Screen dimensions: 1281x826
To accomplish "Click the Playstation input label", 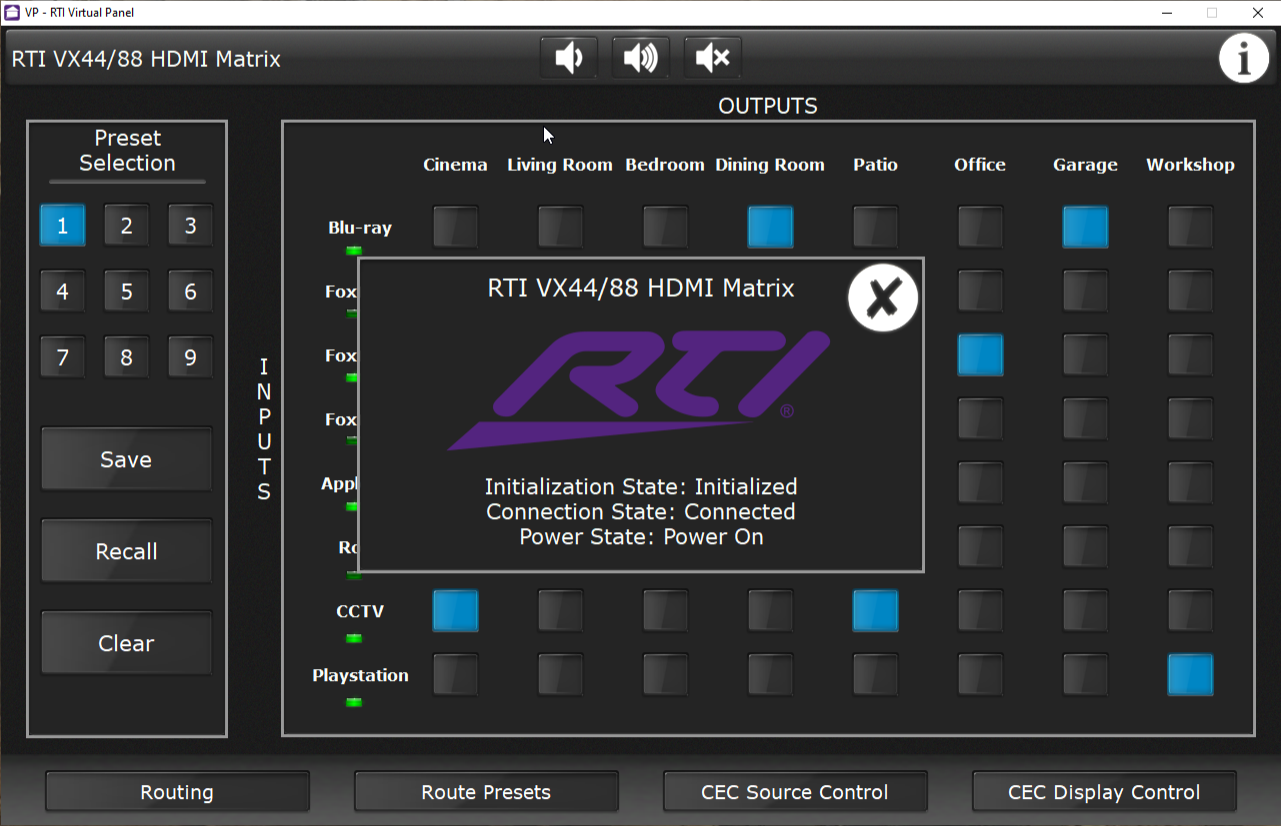I will [x=360, y=675].
